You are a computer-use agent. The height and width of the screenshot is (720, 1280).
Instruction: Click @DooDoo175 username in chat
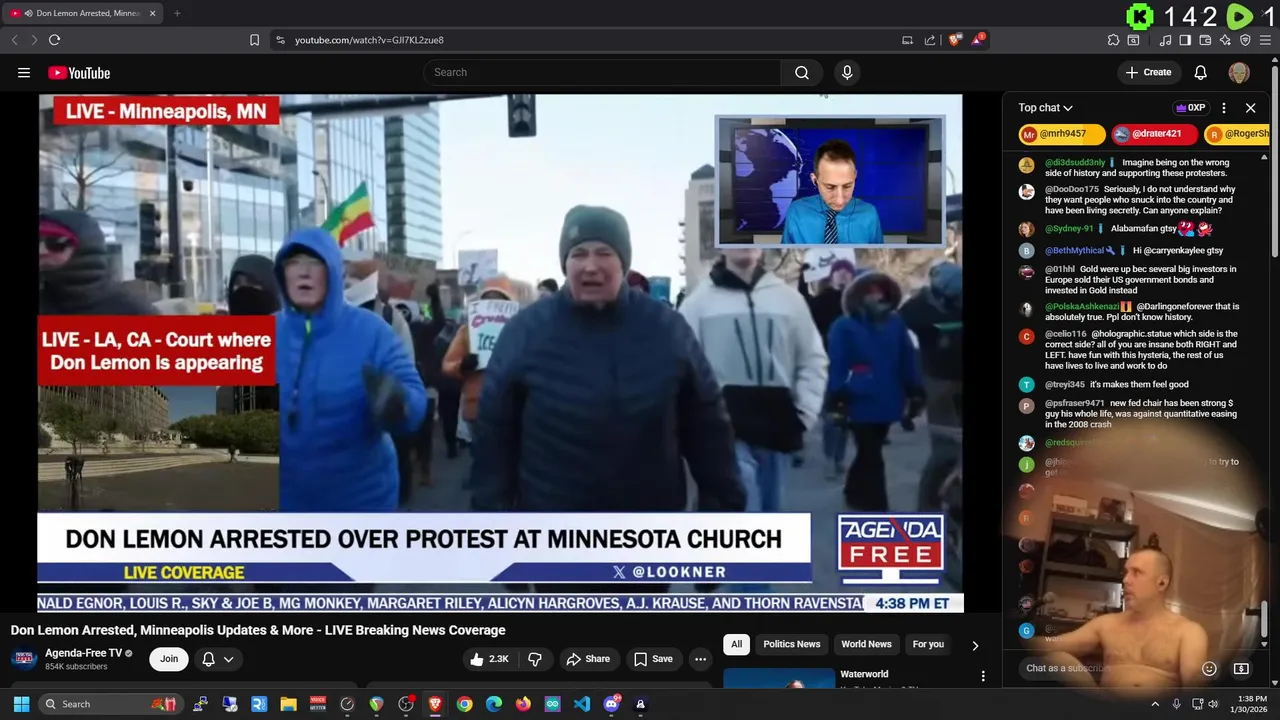click(x=1072, y=189)
